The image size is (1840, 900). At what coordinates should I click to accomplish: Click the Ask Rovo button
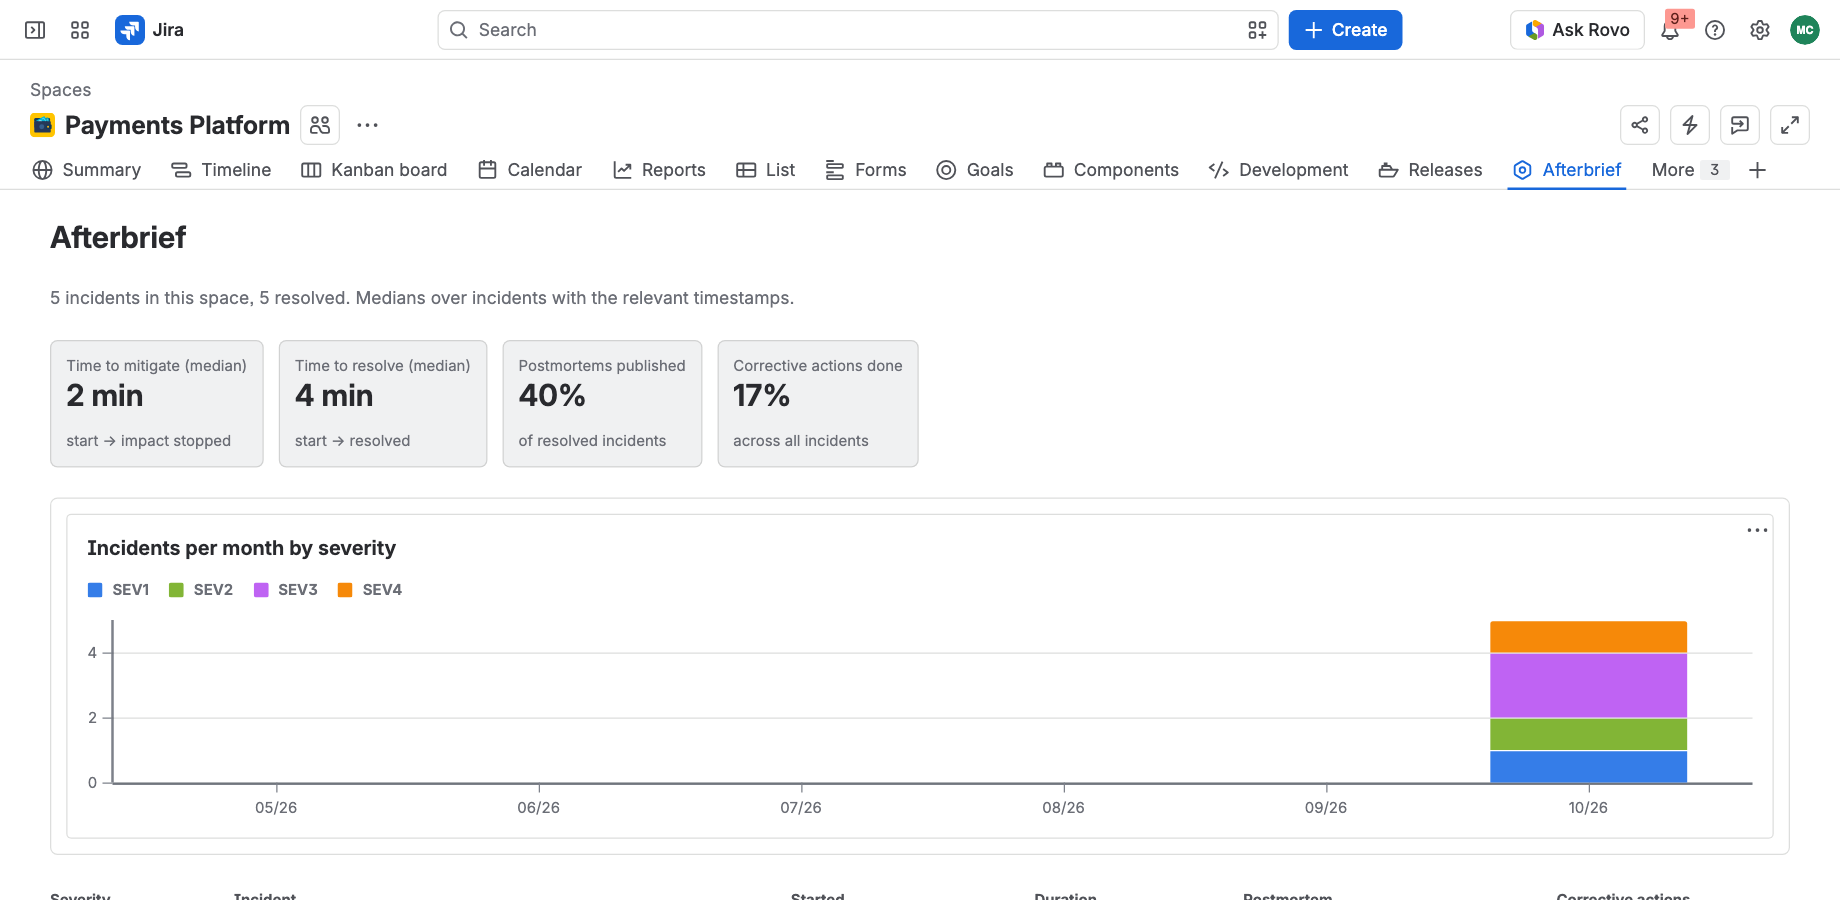point(1577,30)
